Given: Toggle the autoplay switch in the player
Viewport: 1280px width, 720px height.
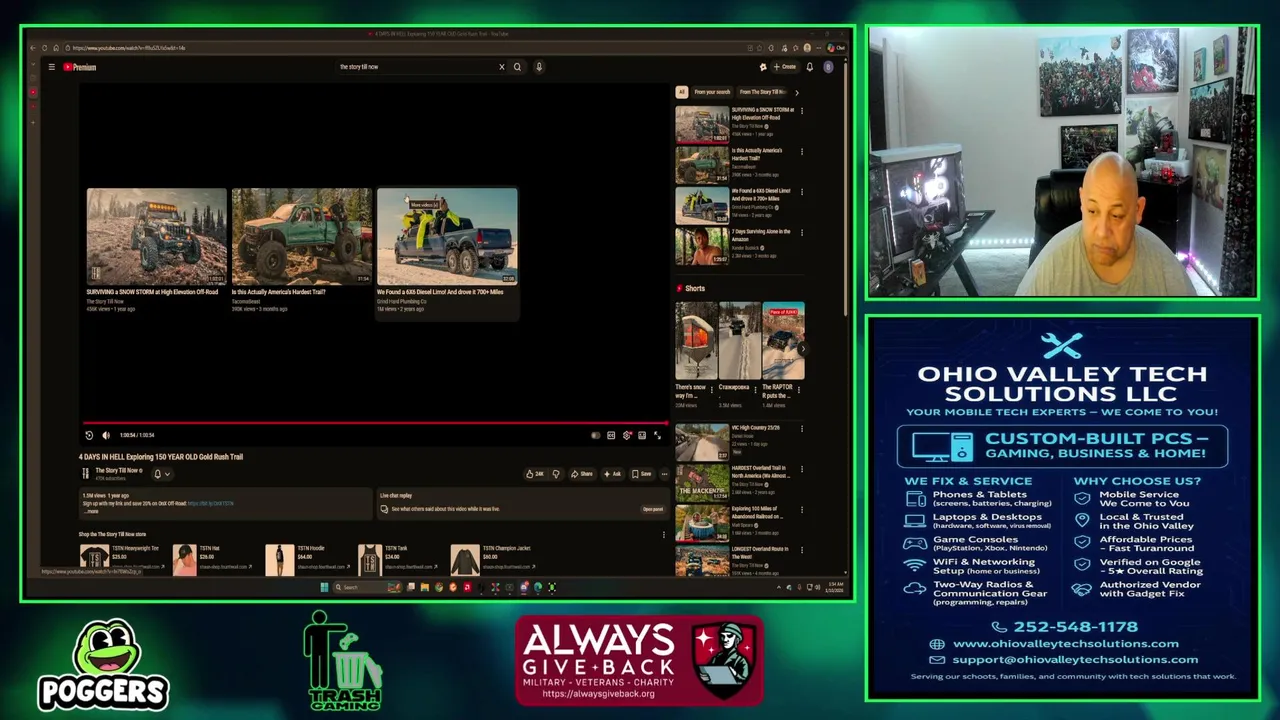Looking at the screenshot, I should pos(596,435).
